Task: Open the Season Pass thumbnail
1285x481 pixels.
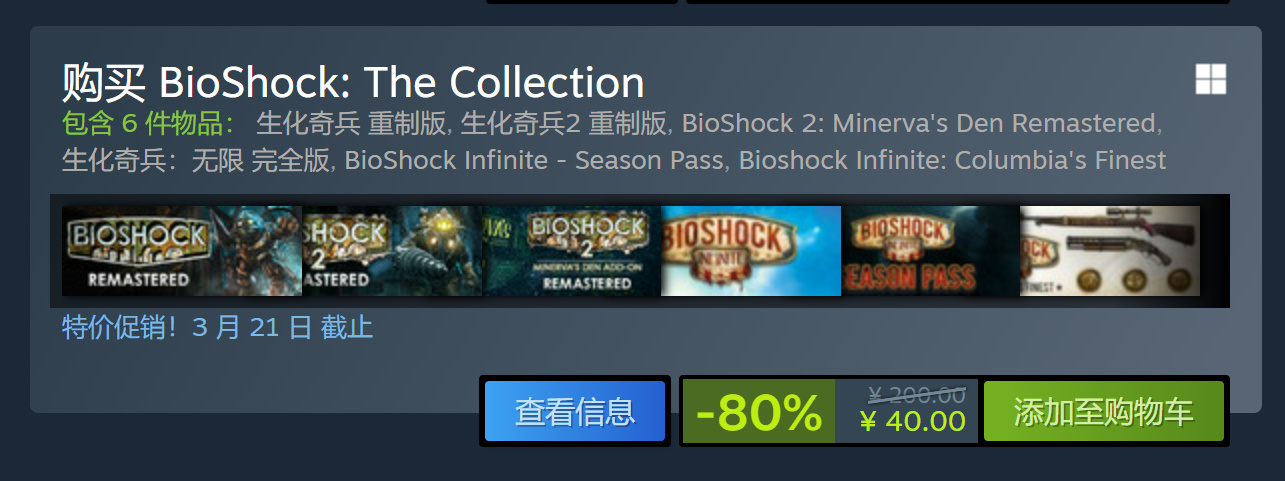Action: [x=930, y=251]
